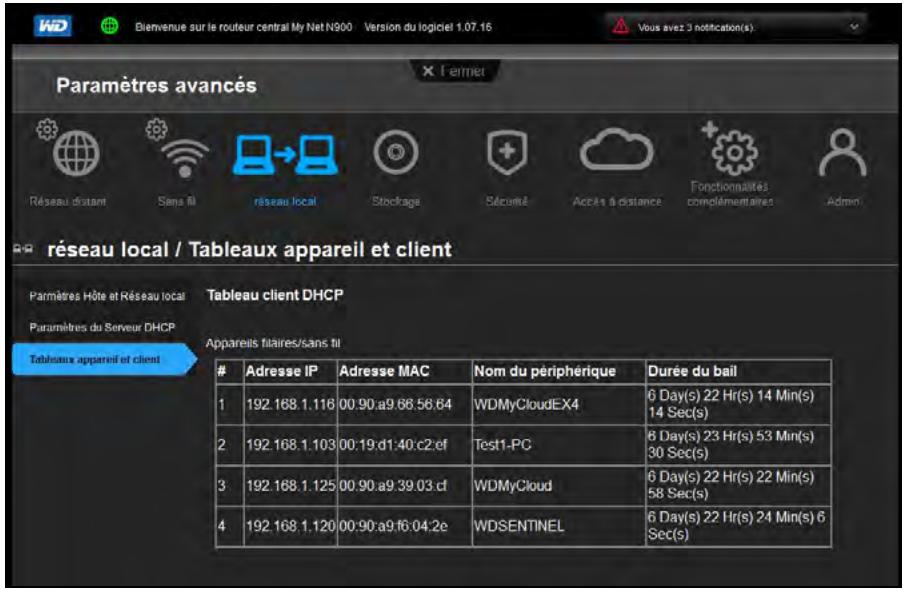The height and width of the screenshot is (590, 904).
Task: Click MAC address 00:90:a9:66:56:64
Action: (x=396, y=404)
